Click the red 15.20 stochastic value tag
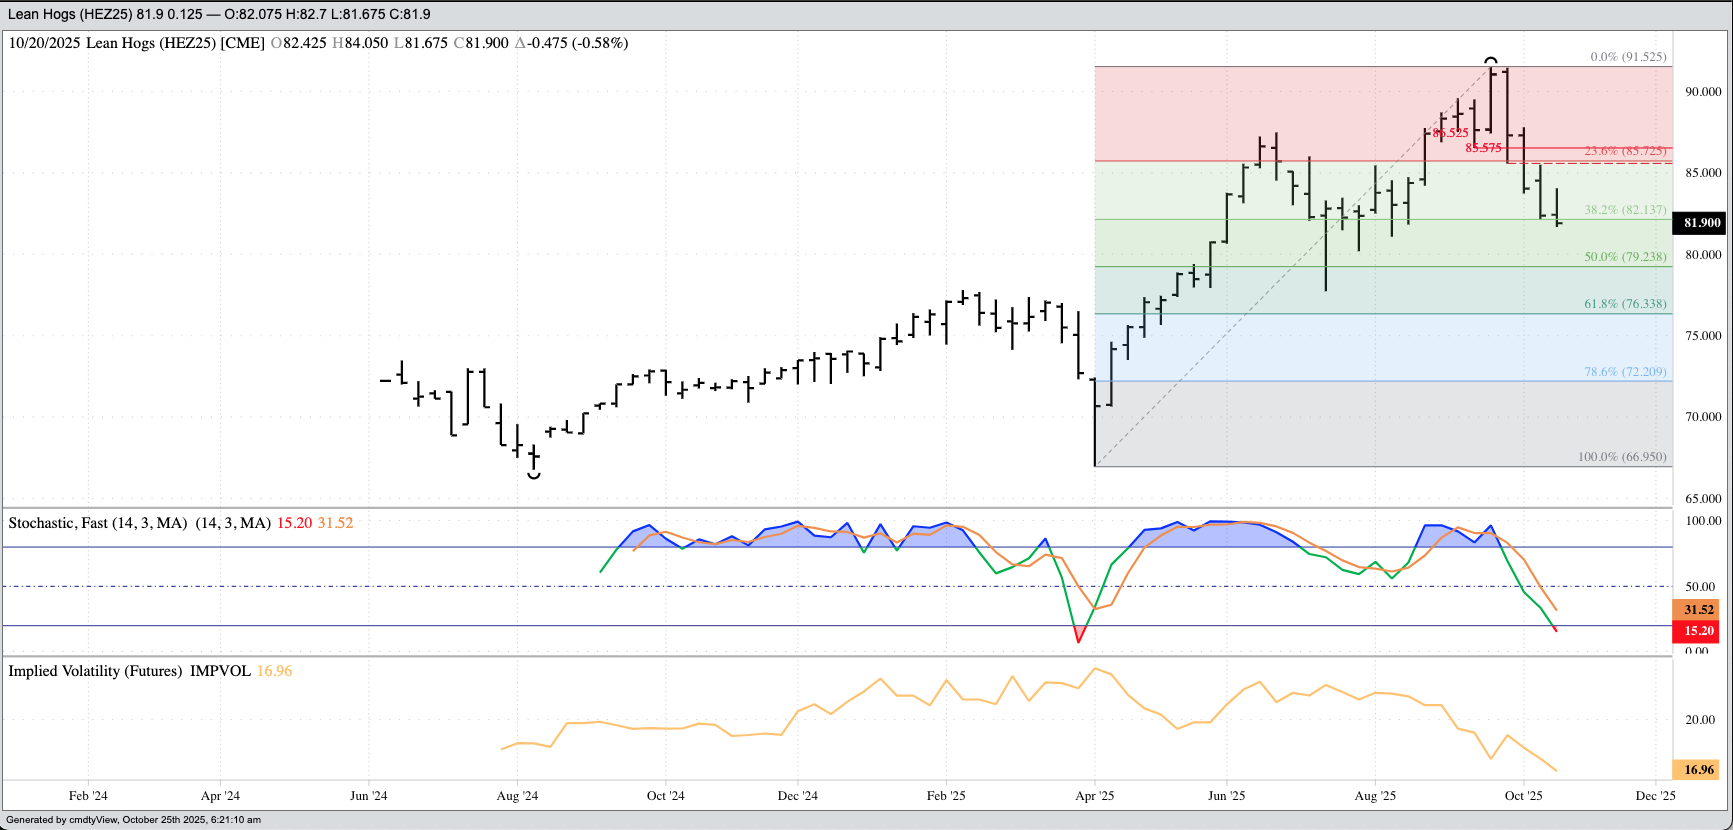Image resolution: width=1733 pixels, height=830 pixels. click(1698, 631)
